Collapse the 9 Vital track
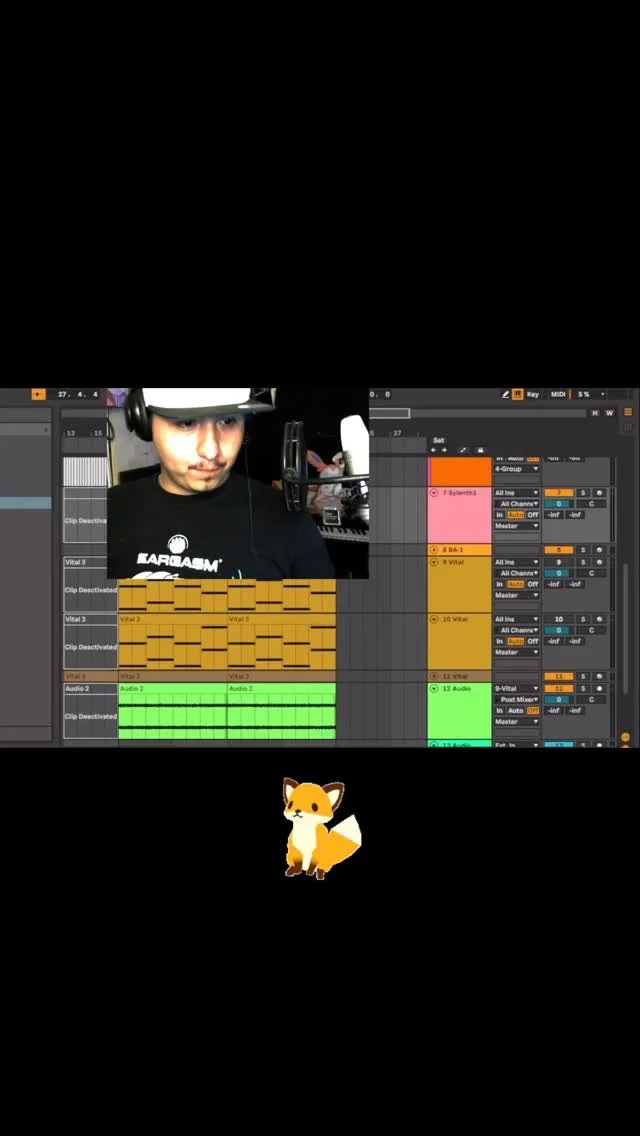Viewport: 640px width, 1136px height. 434,561
